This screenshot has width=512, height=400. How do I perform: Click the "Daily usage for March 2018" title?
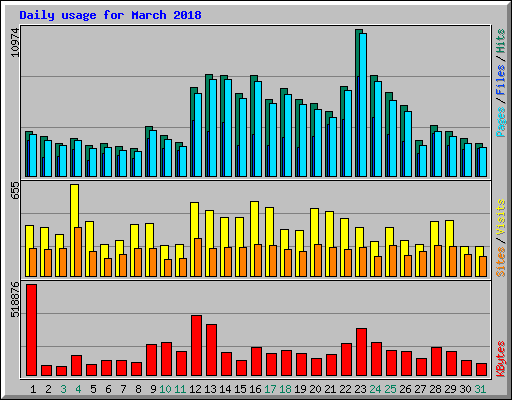110,15
